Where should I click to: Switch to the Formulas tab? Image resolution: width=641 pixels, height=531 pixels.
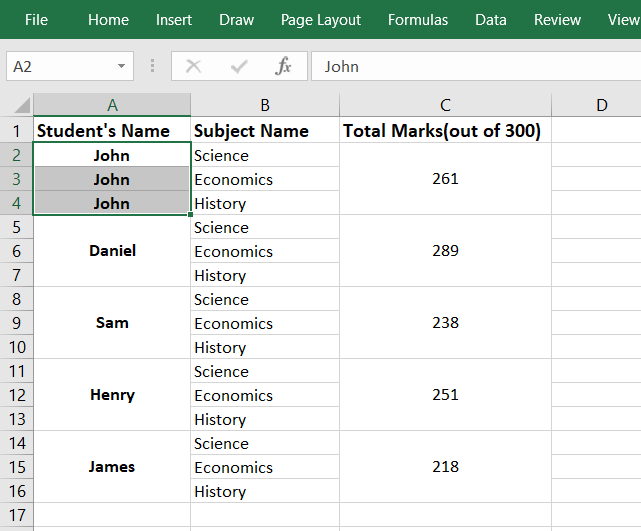click(x=418, y=20)
